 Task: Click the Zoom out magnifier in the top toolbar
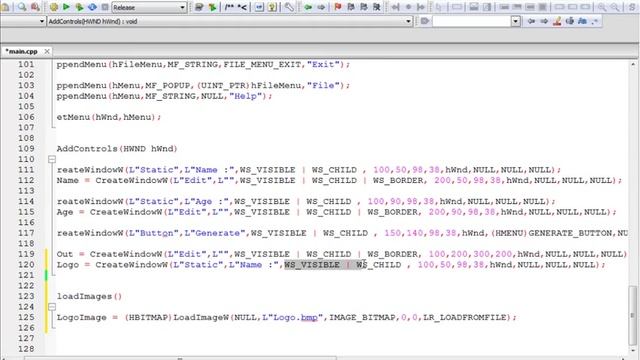pos(615,7)
